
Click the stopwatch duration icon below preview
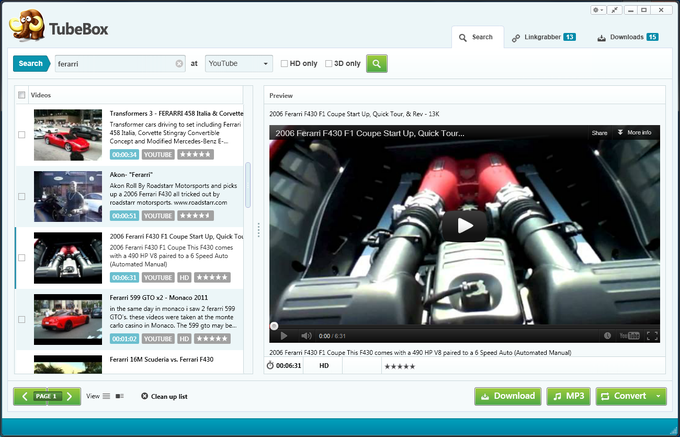[270, 365]
